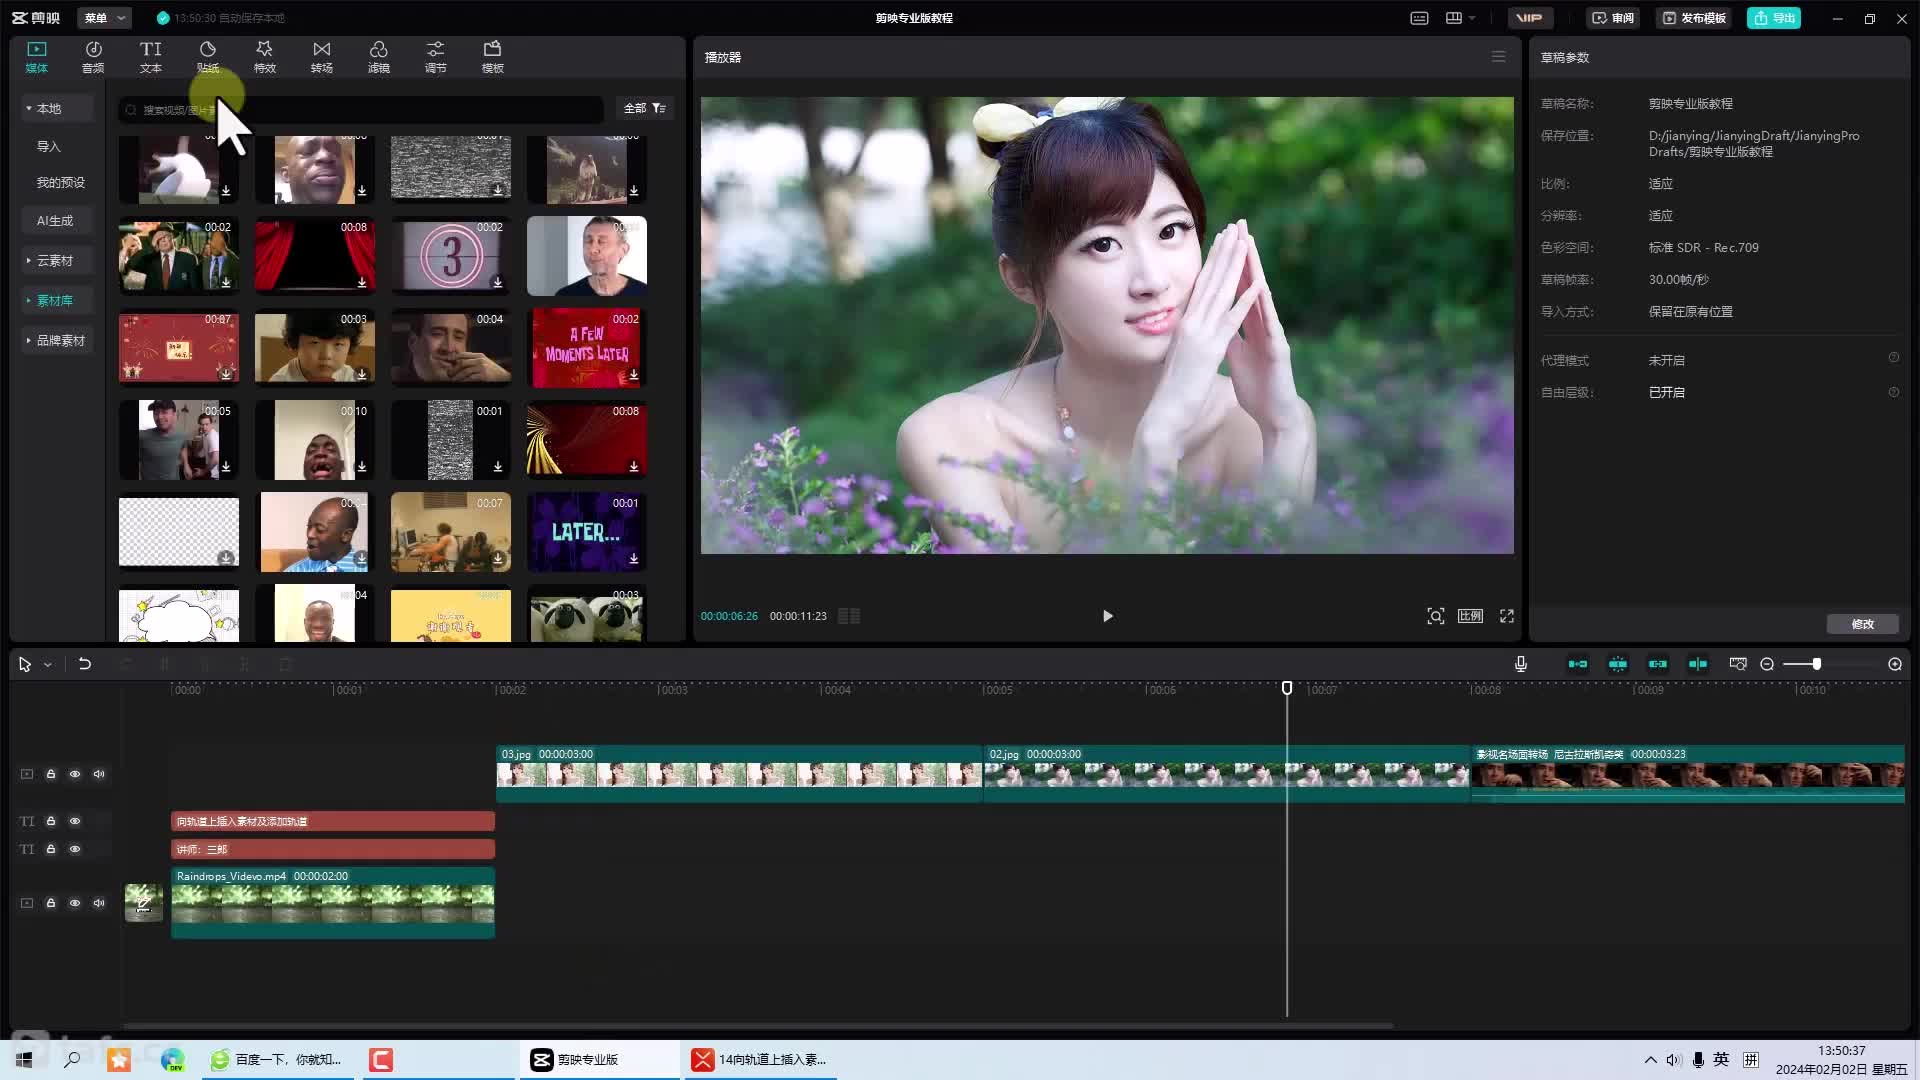The image size is (1920, 1080).
Task: Open the player panel menu
Action: (x=1498, y=57)
